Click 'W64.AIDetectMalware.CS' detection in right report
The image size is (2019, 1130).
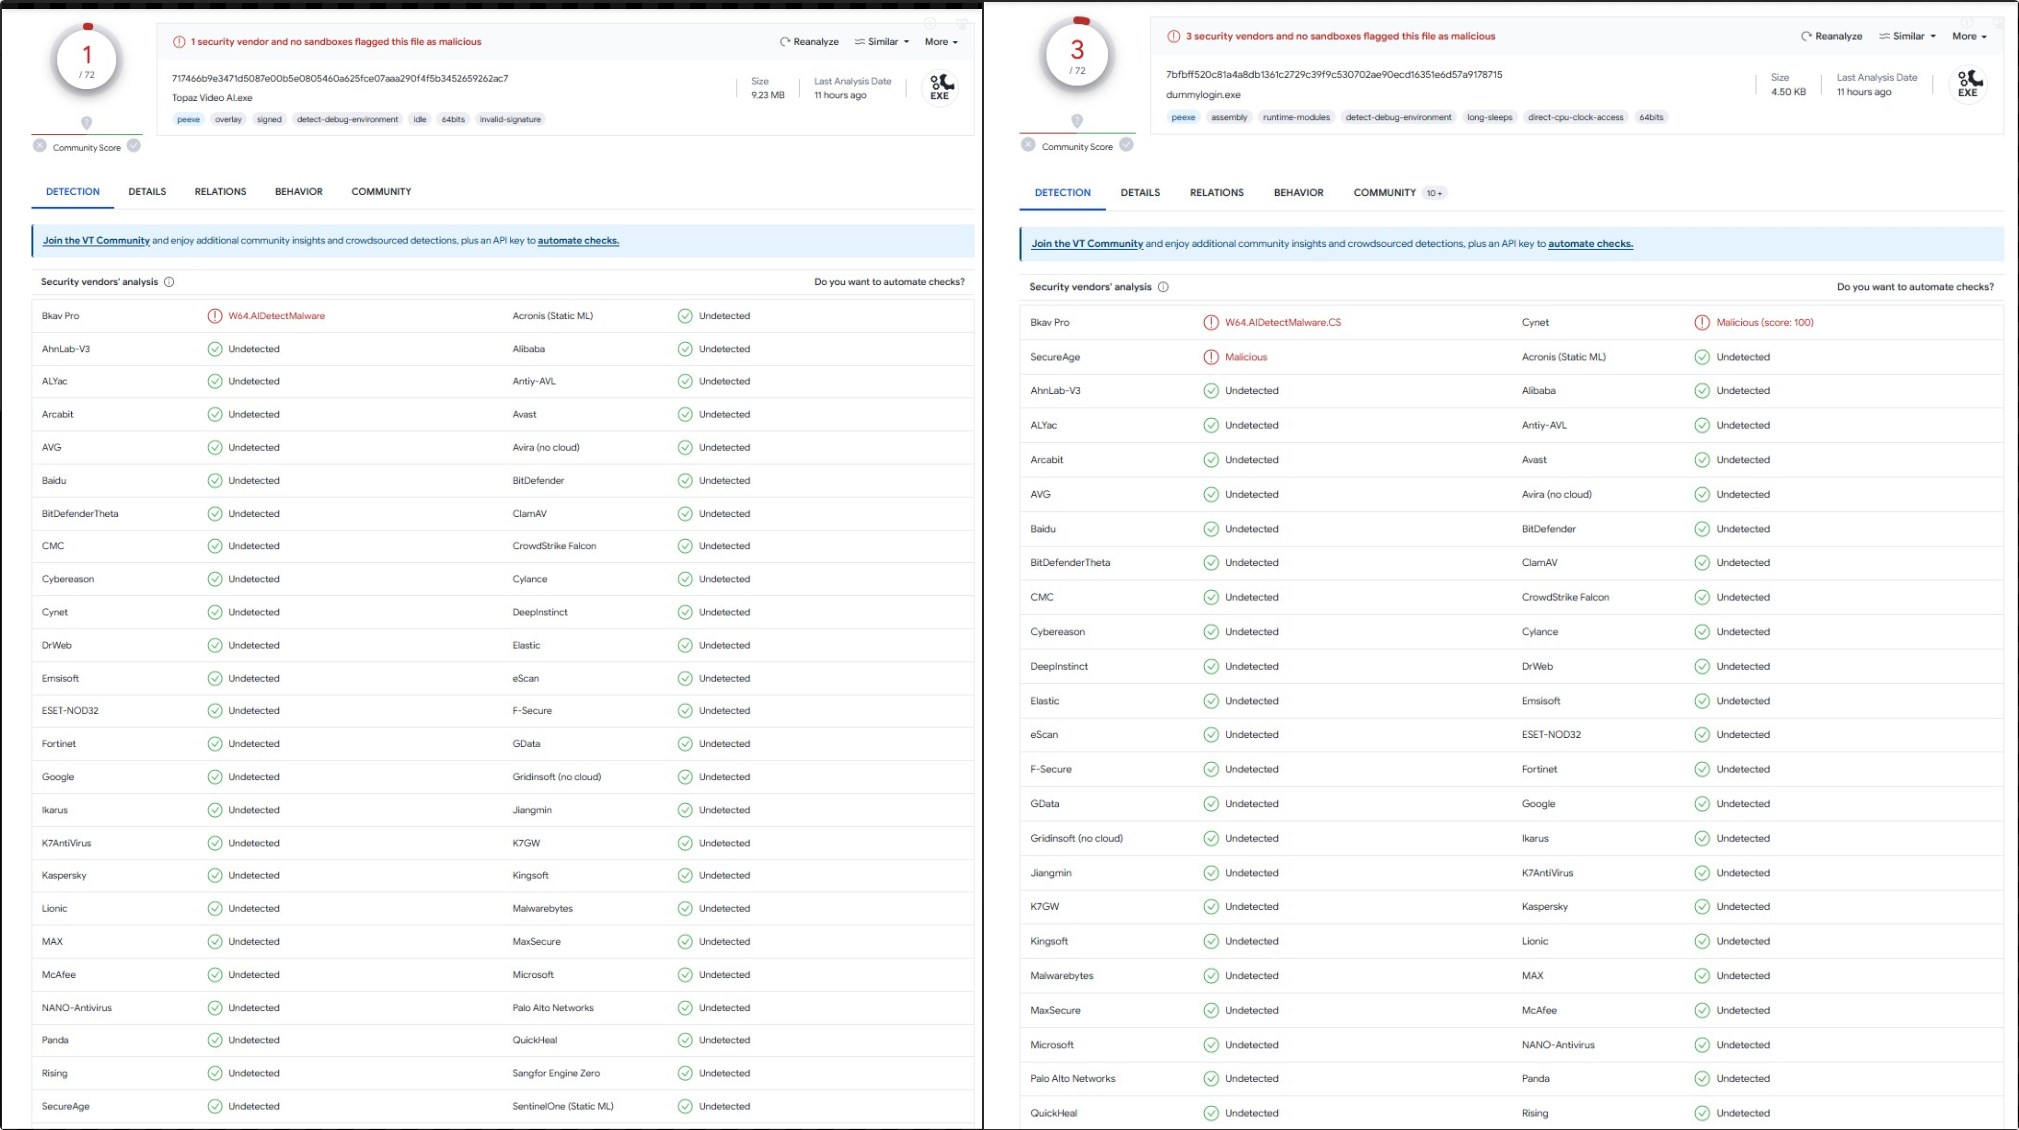[1283, 323]
